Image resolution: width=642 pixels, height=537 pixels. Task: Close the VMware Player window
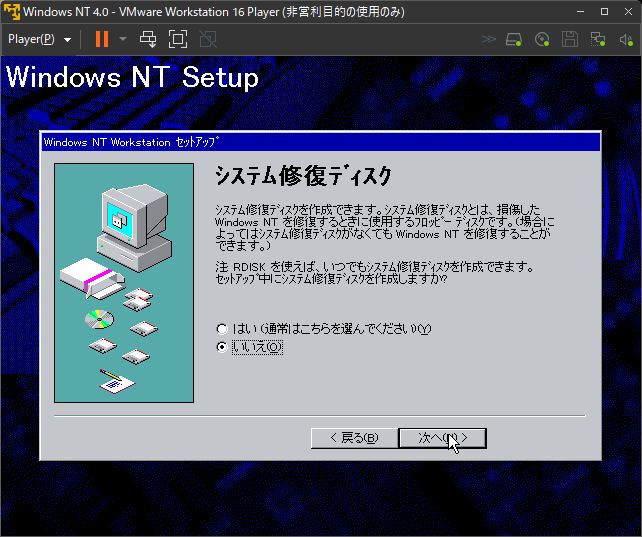pyautogui.click(x=628, y=11)
